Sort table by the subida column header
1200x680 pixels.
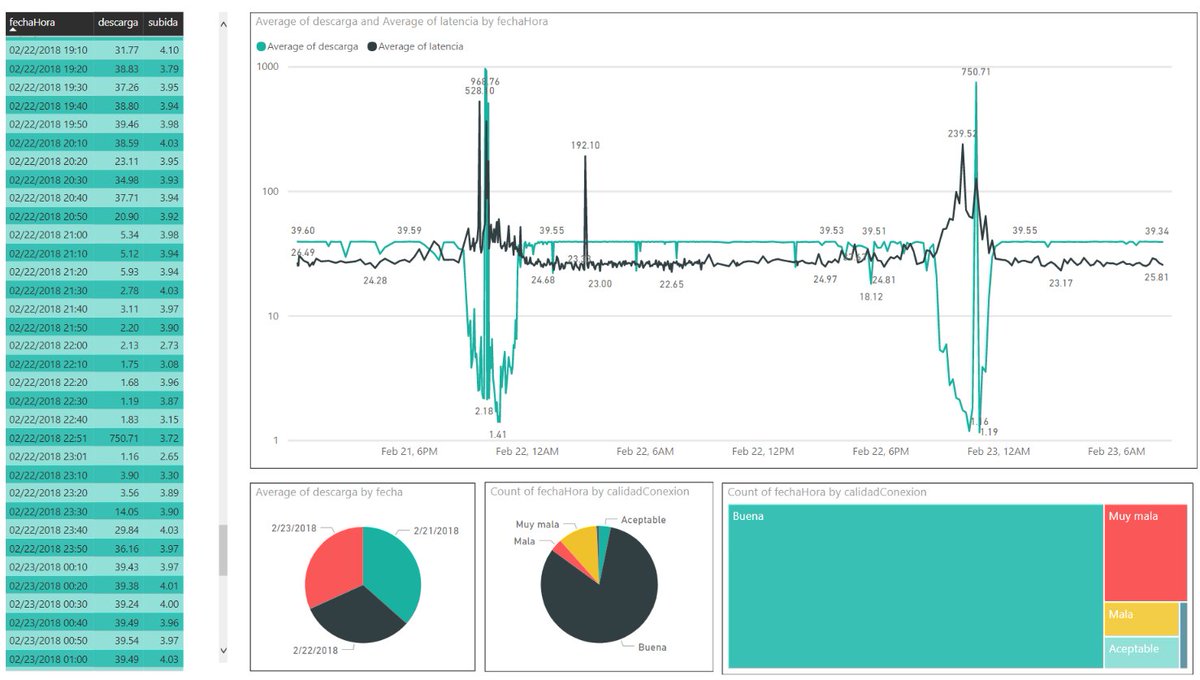tap(163, 21)
